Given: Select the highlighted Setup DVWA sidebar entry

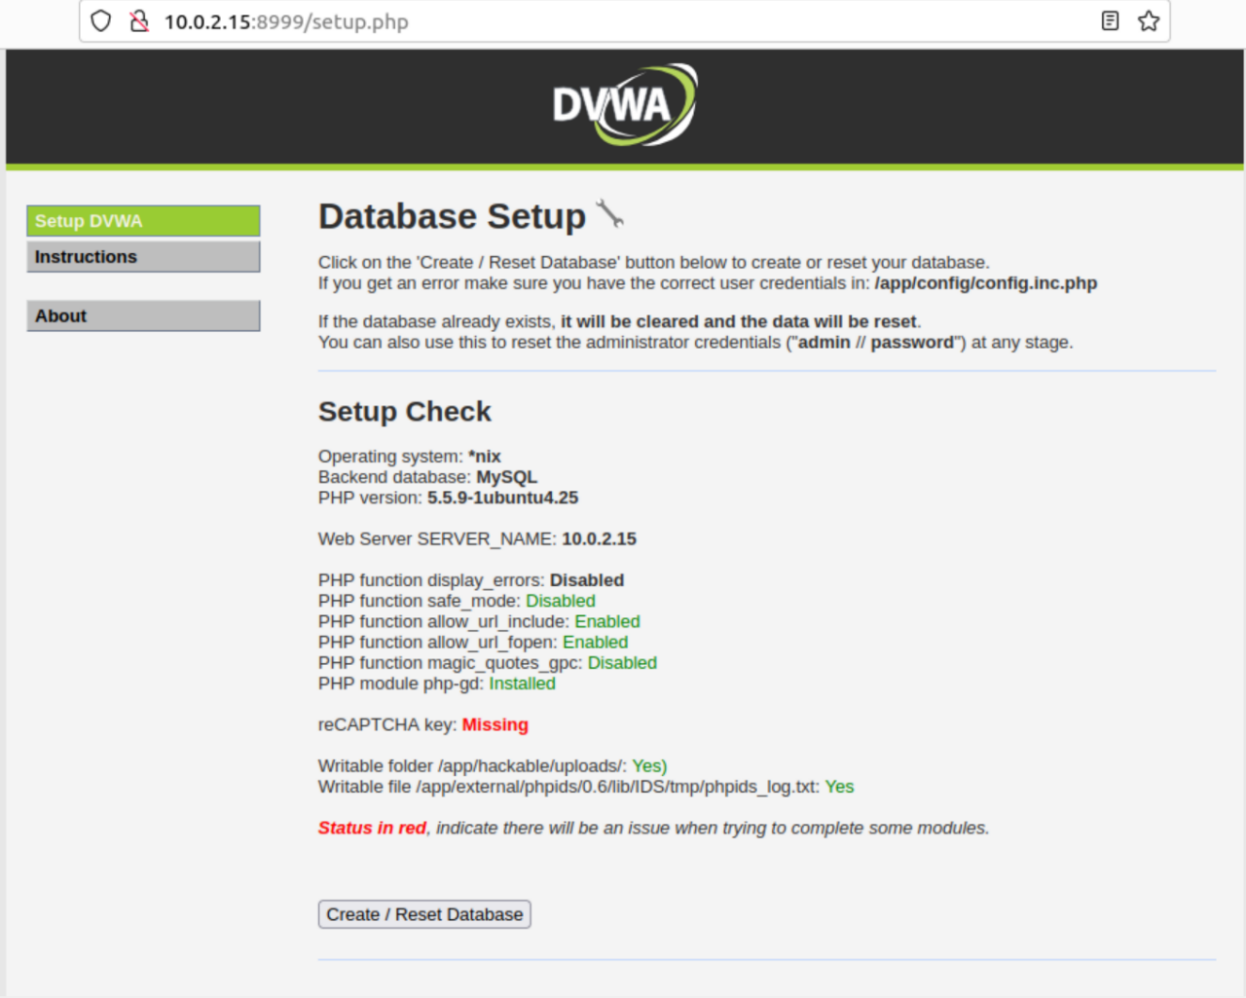Looking at the screenshot, I should [143, 221].
